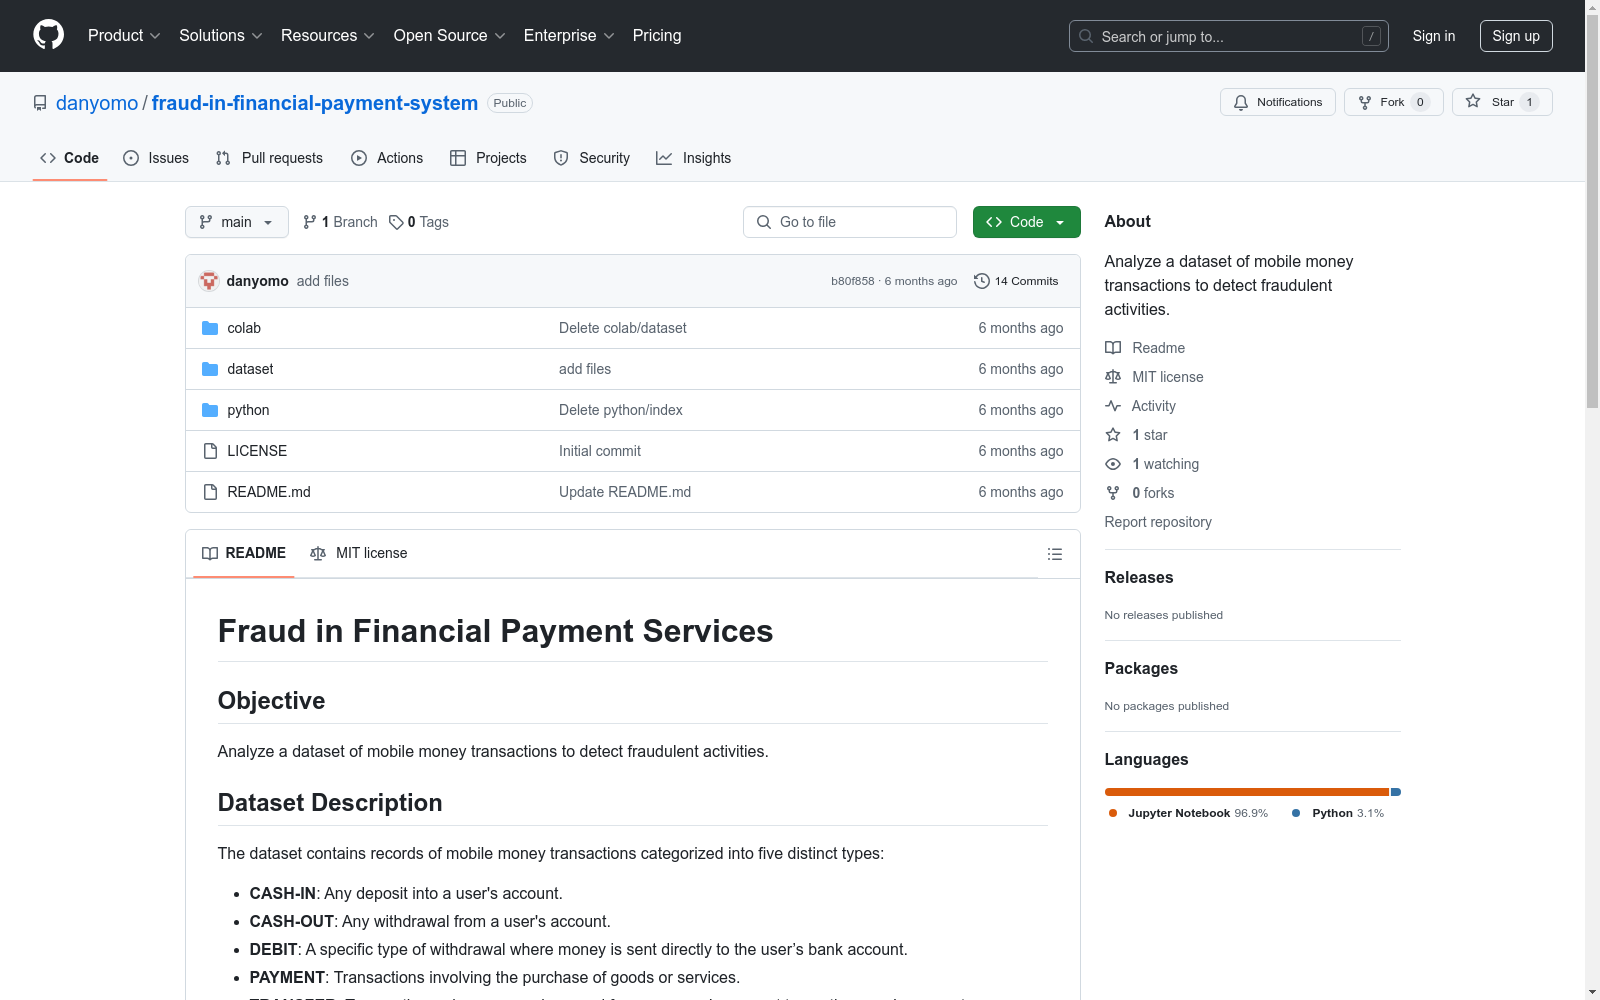Click the Search or jump to field
The image size is (1600, 1000).
[x=1229, y=36]
